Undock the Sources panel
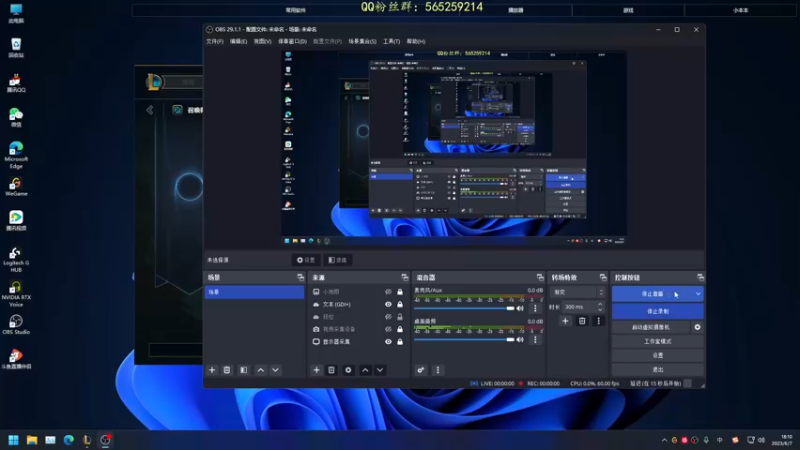Viewport: 800px width, 450px height. 405,277
